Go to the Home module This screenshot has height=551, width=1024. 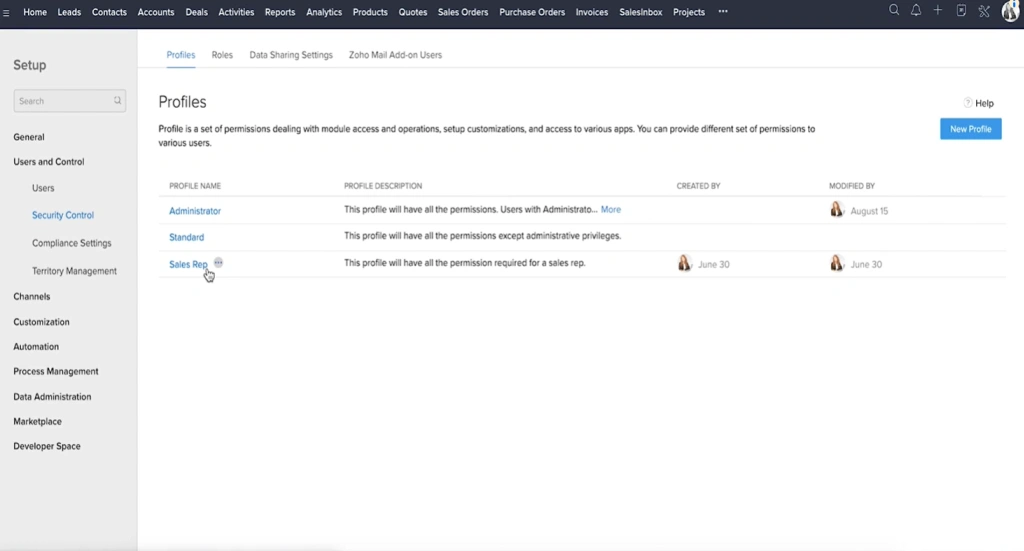coord(35,12)
